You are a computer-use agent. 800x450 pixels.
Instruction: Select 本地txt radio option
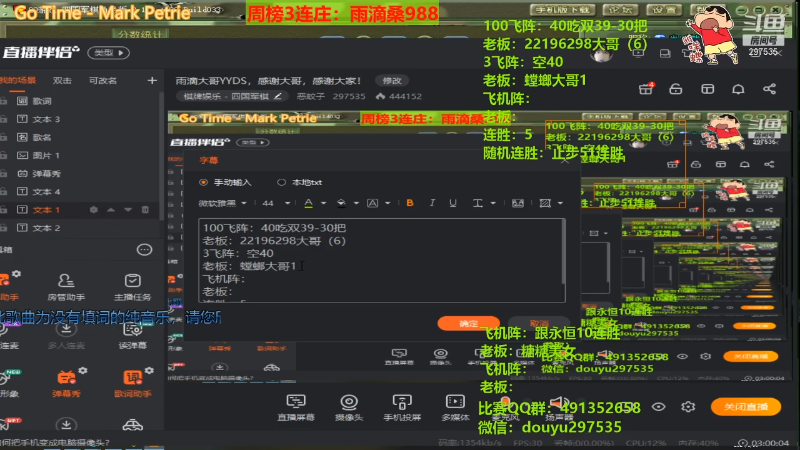(x=281, y=182)
